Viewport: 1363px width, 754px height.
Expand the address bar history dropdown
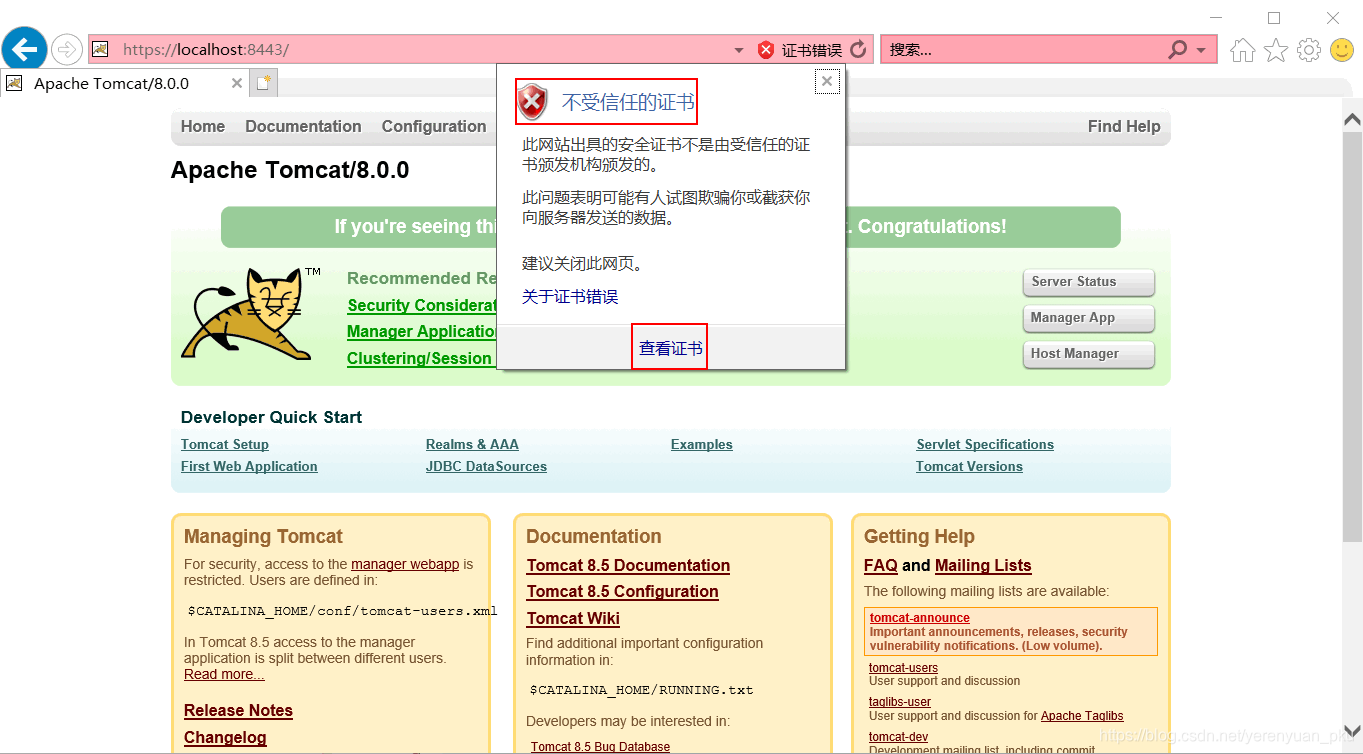coord(739,50)
